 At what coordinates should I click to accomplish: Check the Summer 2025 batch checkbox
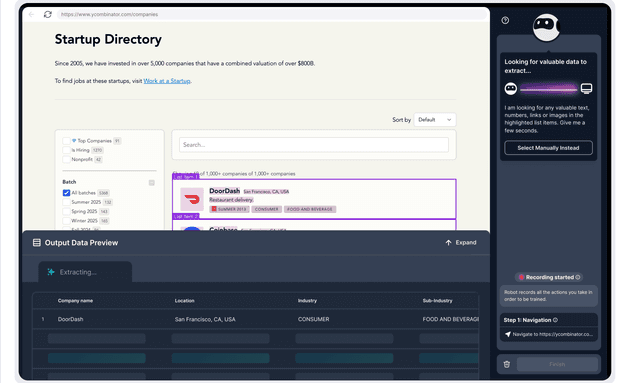pyautogui.click(x=66, y=202)
